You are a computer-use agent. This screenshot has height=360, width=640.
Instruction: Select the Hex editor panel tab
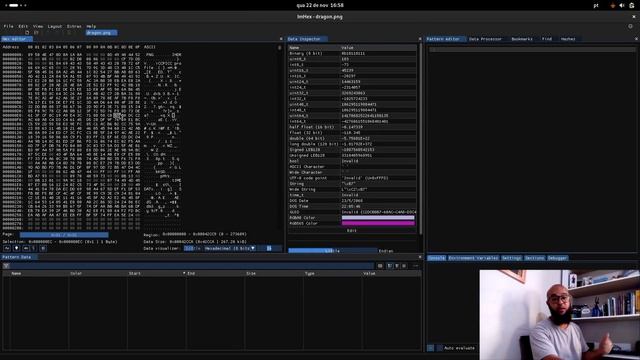[x=16, y=39]
